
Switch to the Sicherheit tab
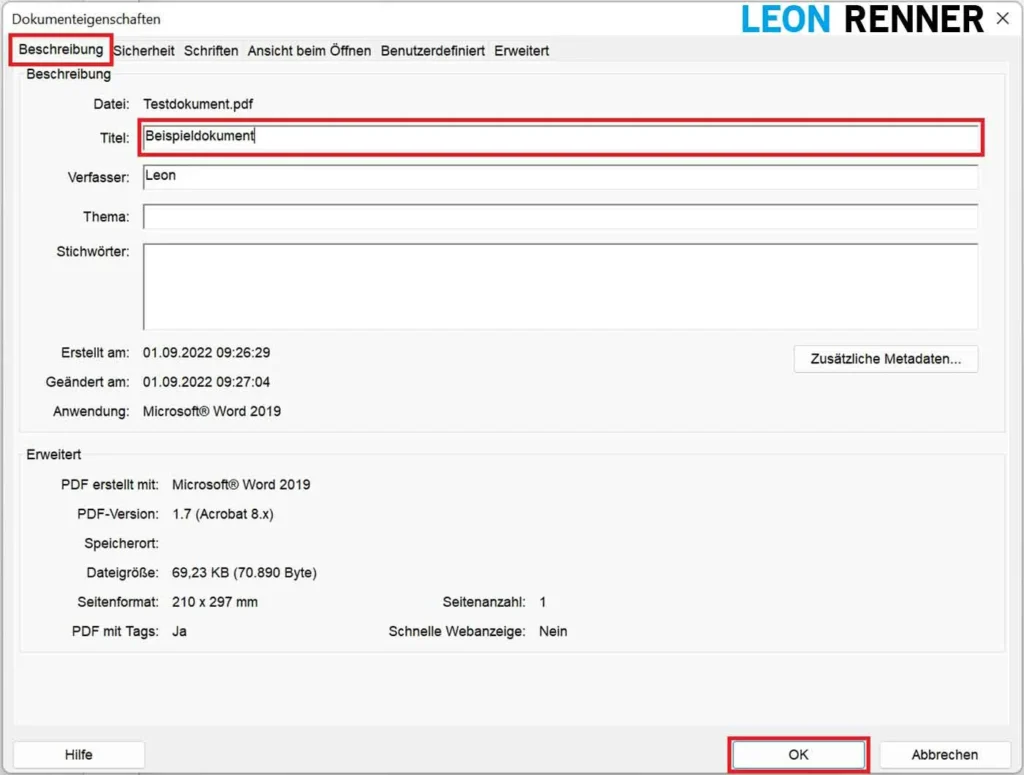click(144, 50)
